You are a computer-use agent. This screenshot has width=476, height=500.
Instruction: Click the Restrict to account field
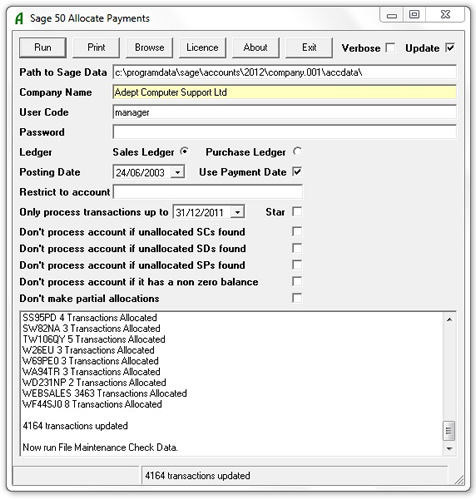tap(208, 192)
